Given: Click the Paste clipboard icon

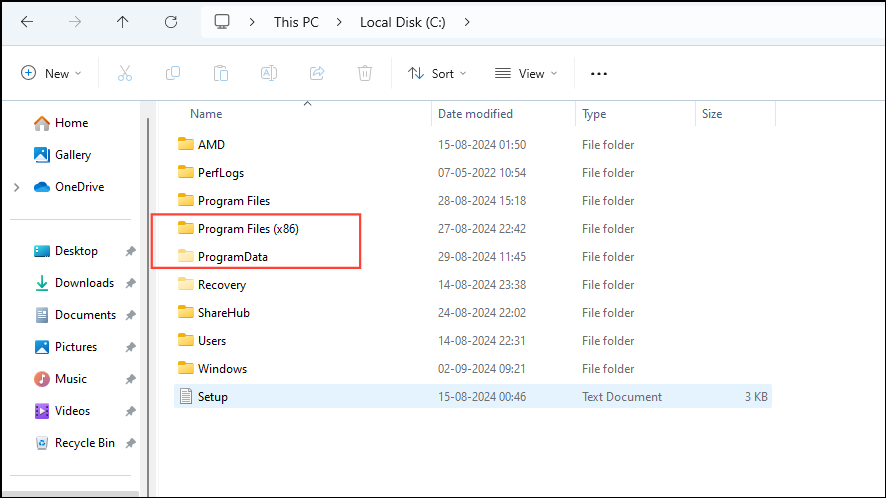Looking at the screenshot, I should coord(221,73).
